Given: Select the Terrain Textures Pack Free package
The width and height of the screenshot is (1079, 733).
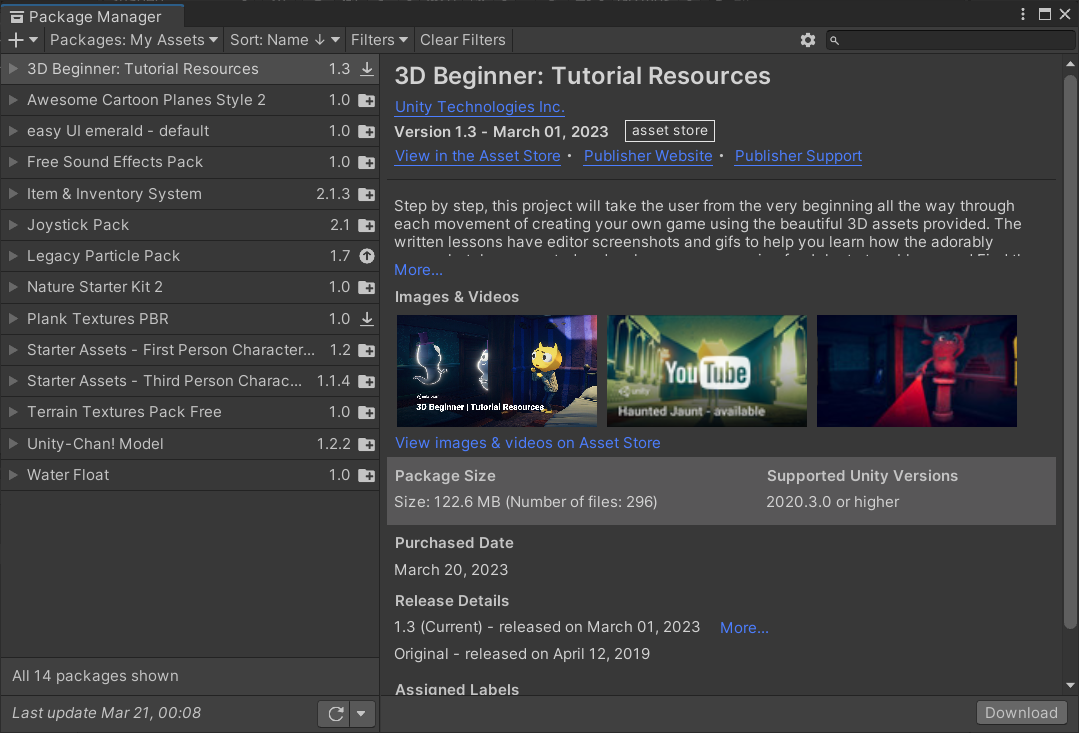Looking at the screenshot, I should (190, 412).
